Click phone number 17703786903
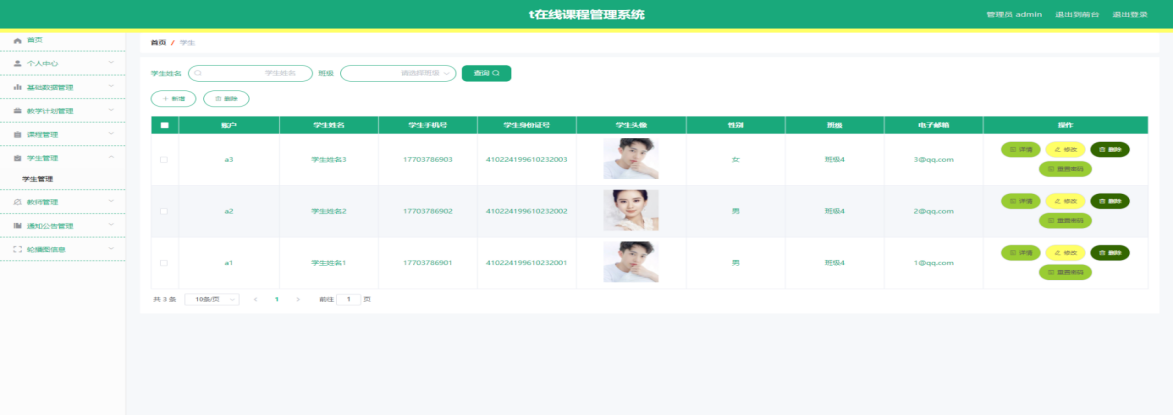The width and height of the screenshot is (1173, 415). click(427, 159)
